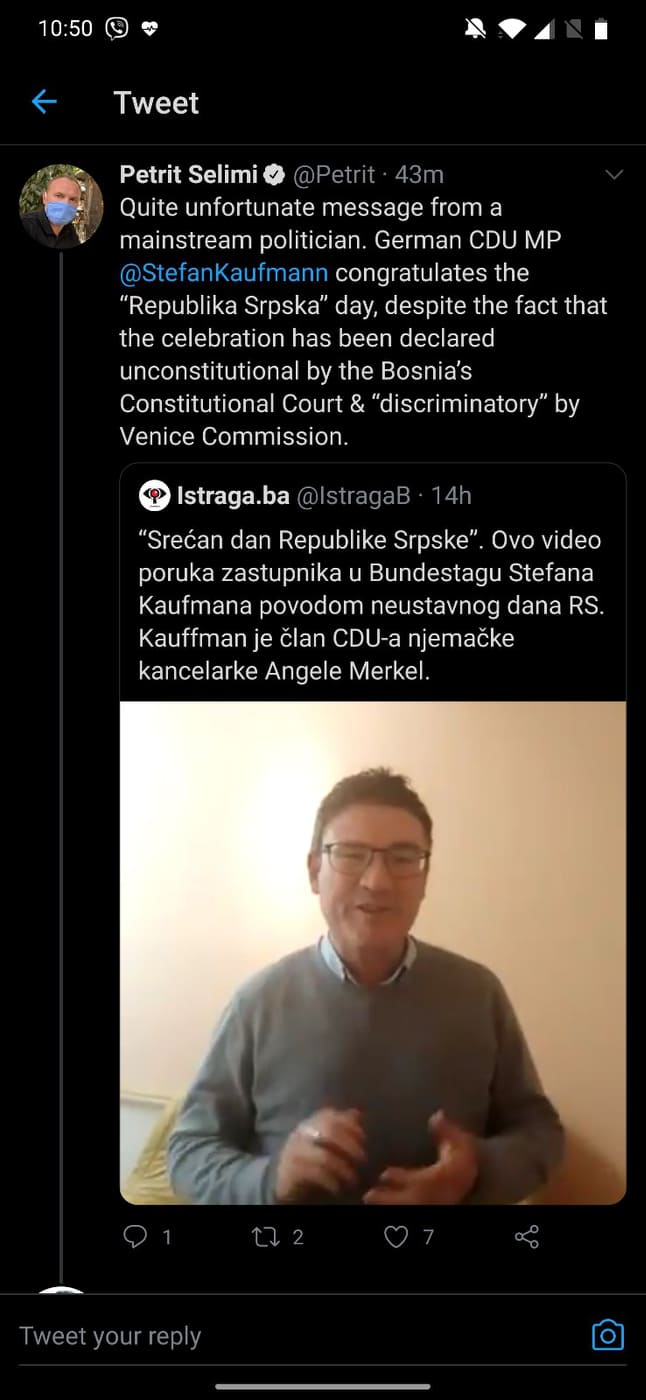Image resolution: width=646 pixels, height=1400 pixels.
Task: Open the quoted Istraga.ba tweet text
Action: 370,605
